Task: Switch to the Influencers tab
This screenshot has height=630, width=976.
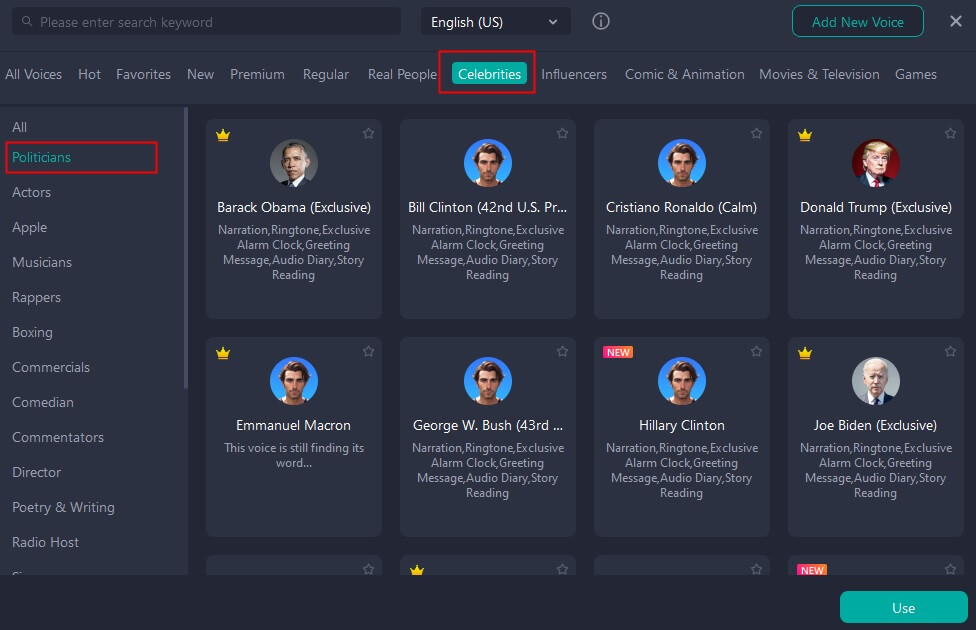Action: [x=574, y=74]
